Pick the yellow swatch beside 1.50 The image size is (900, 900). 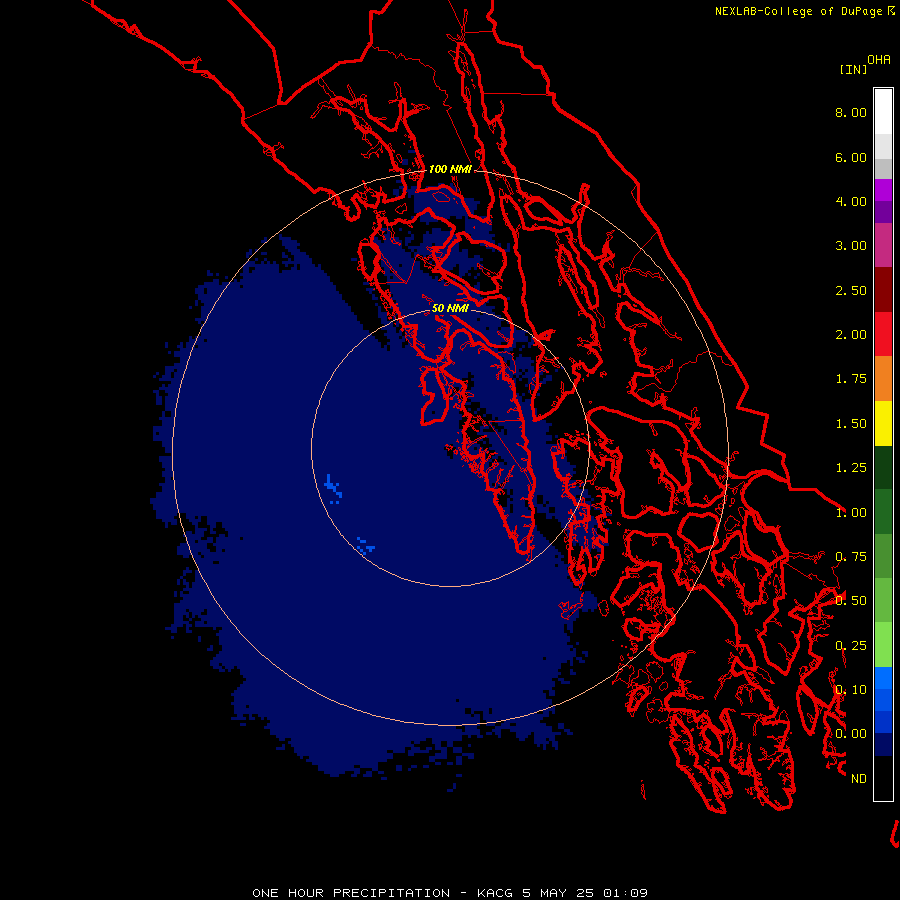coord(883,423)
